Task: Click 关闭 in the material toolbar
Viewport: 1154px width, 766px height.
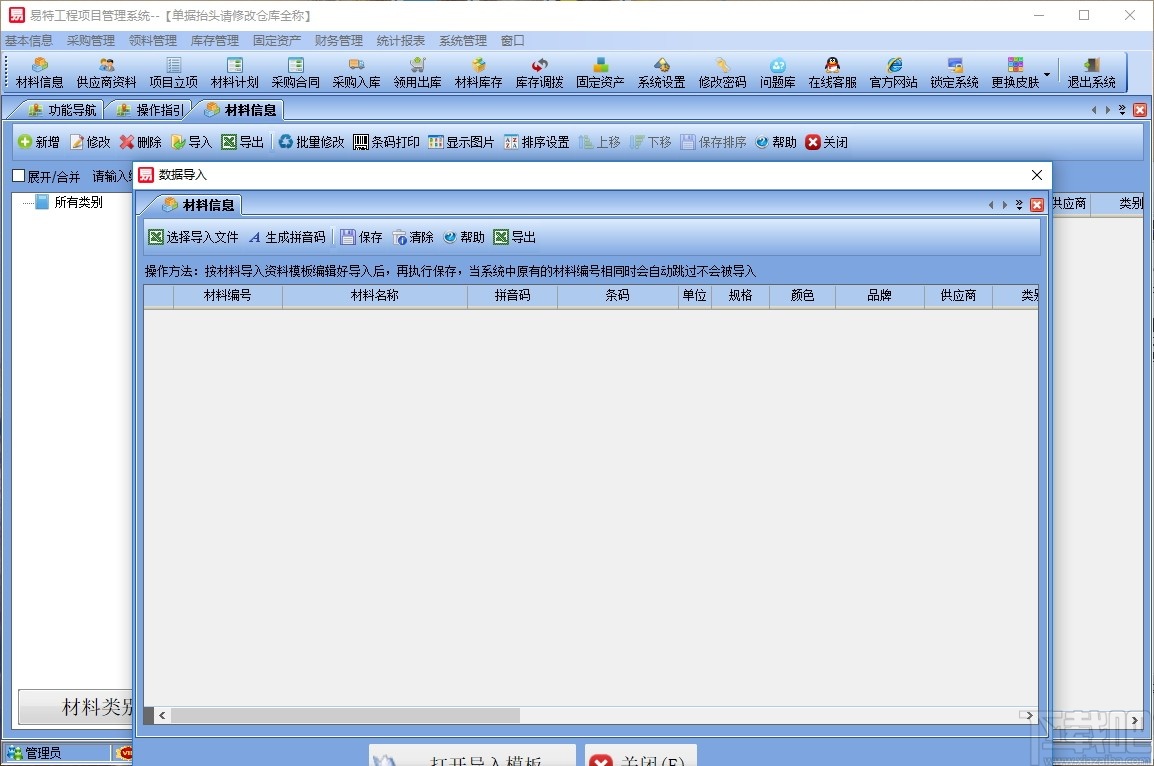Action: click(x=826, y=142)
